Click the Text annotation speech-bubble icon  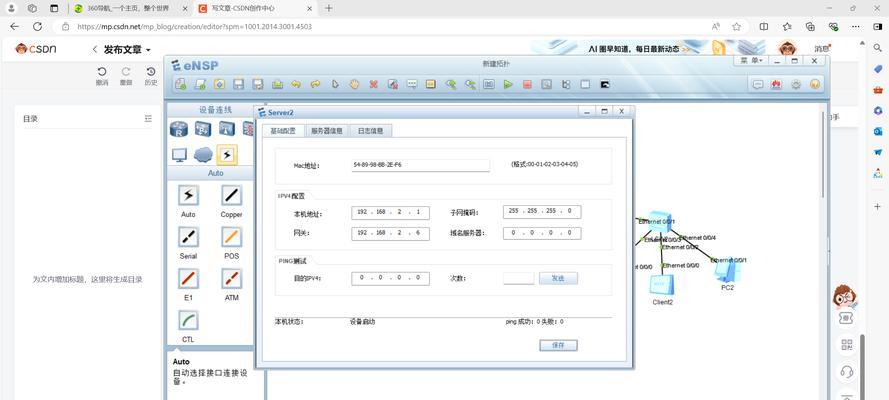click(412, 84)
